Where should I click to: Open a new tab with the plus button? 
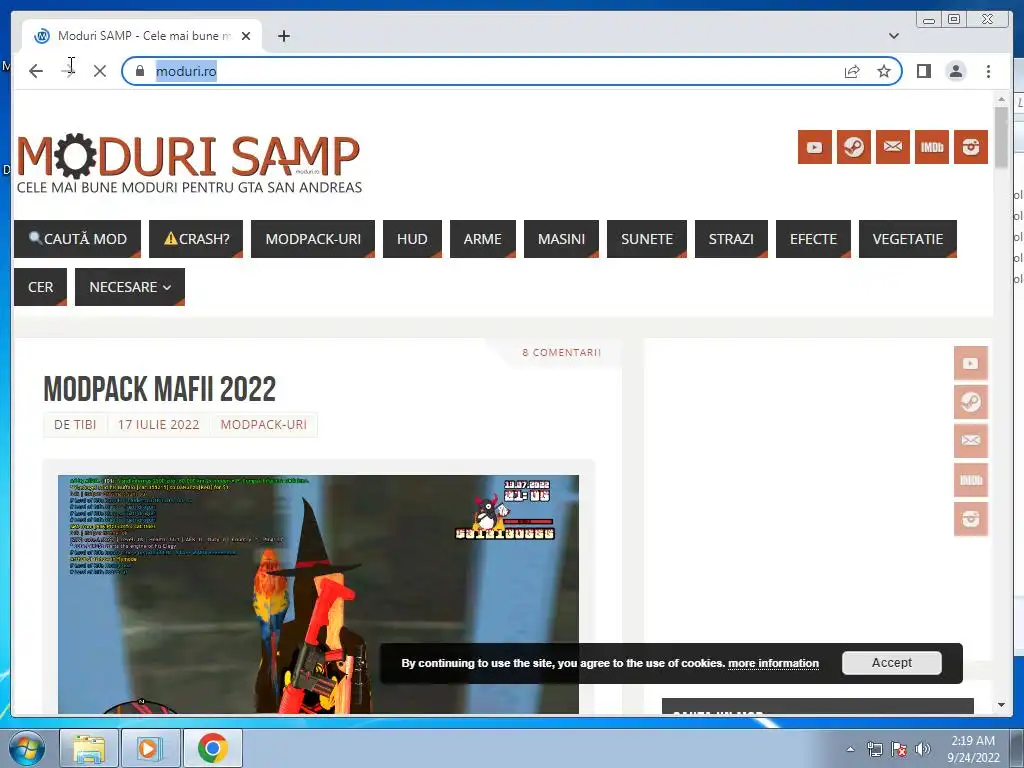pos(283,36)
